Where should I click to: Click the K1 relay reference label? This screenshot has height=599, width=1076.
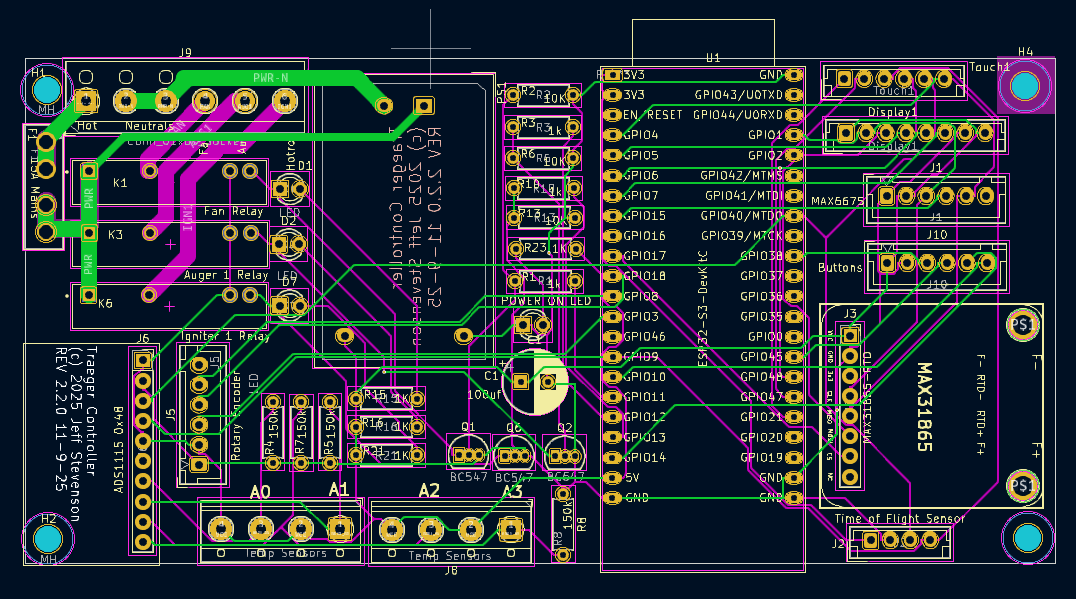(120, 183)
